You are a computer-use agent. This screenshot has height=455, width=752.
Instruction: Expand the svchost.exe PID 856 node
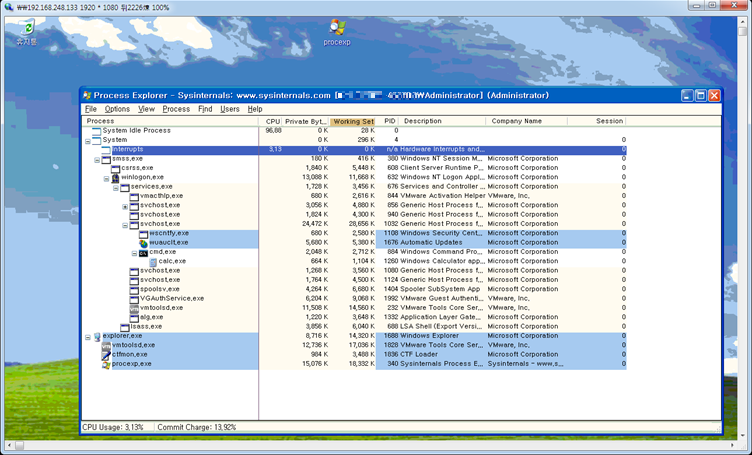pos(125,207)
